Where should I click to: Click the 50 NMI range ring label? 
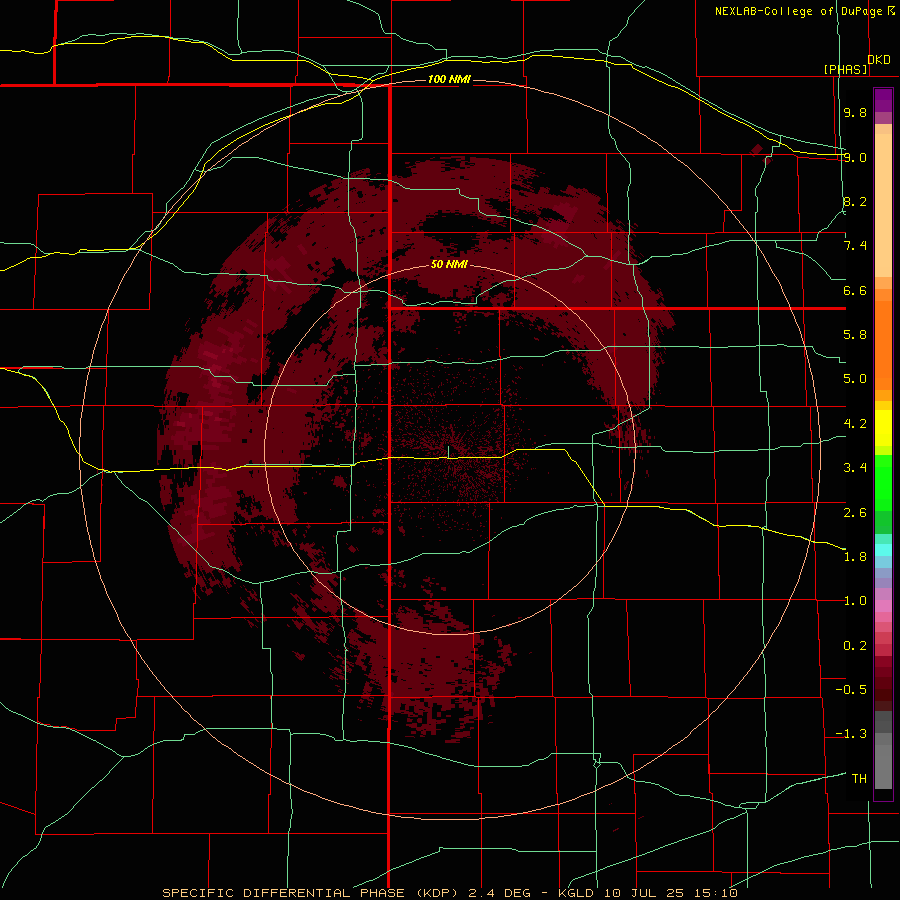click(x=449, y=264)
